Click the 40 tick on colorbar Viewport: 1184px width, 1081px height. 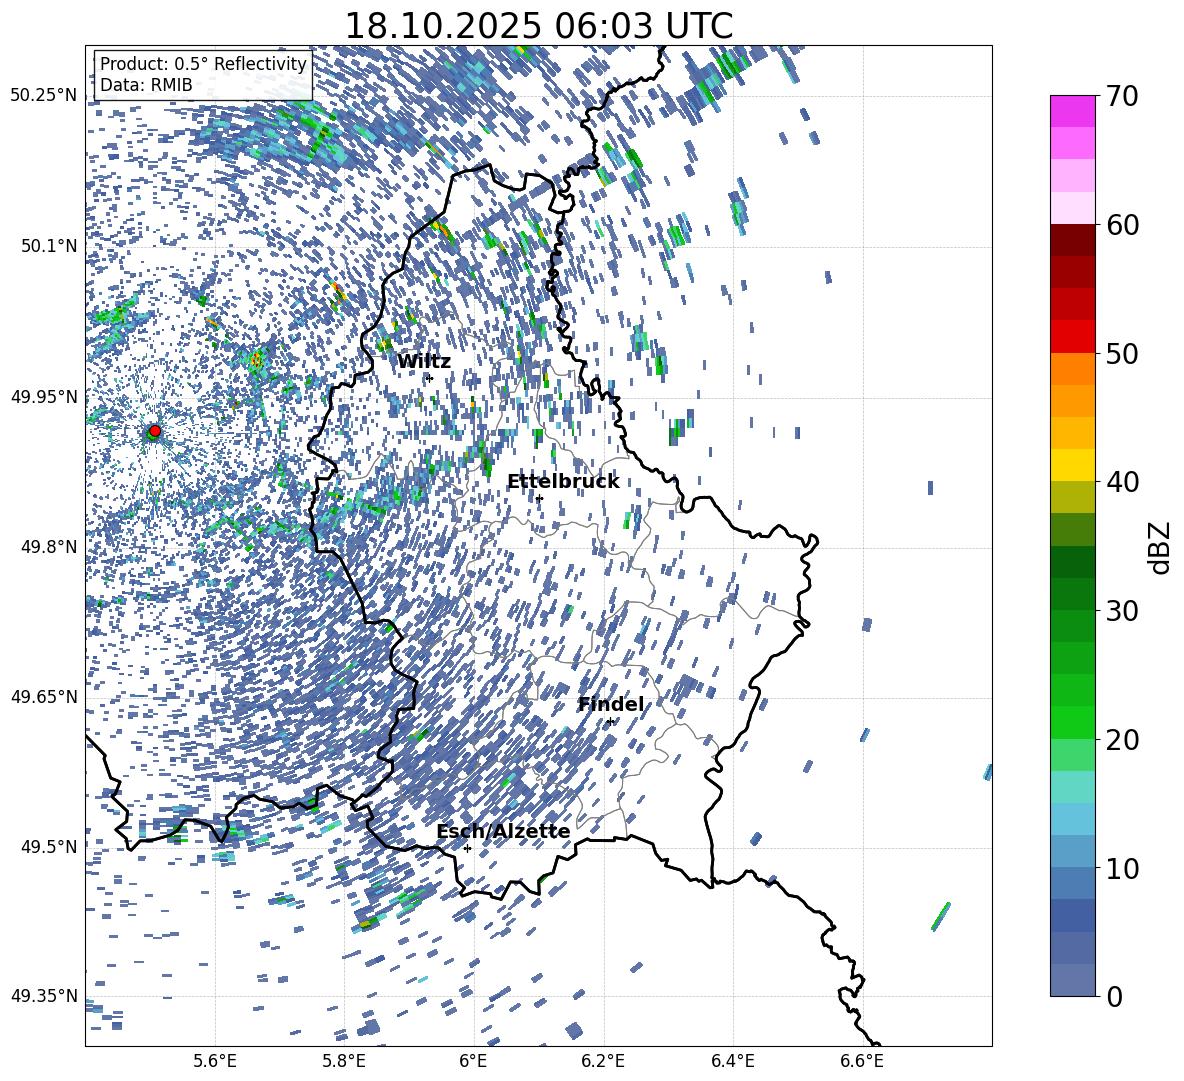[1122, 482]
